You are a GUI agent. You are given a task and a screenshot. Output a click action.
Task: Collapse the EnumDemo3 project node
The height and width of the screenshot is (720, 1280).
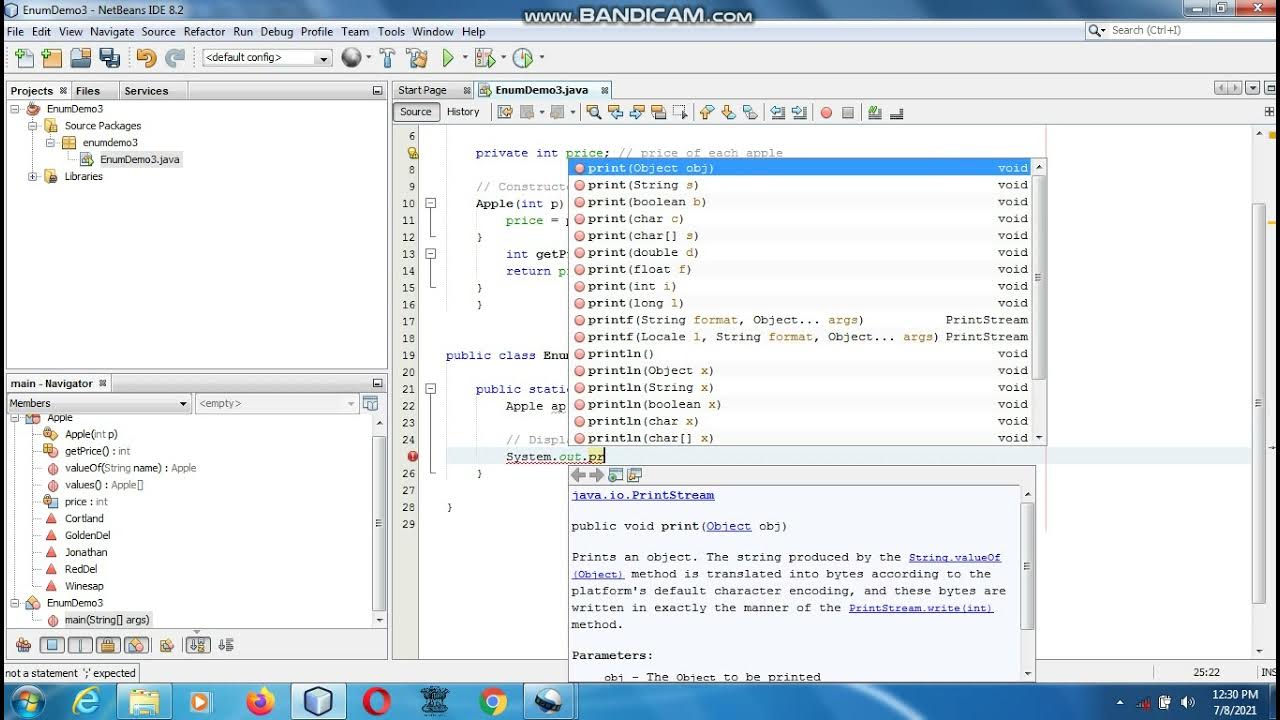15,109
